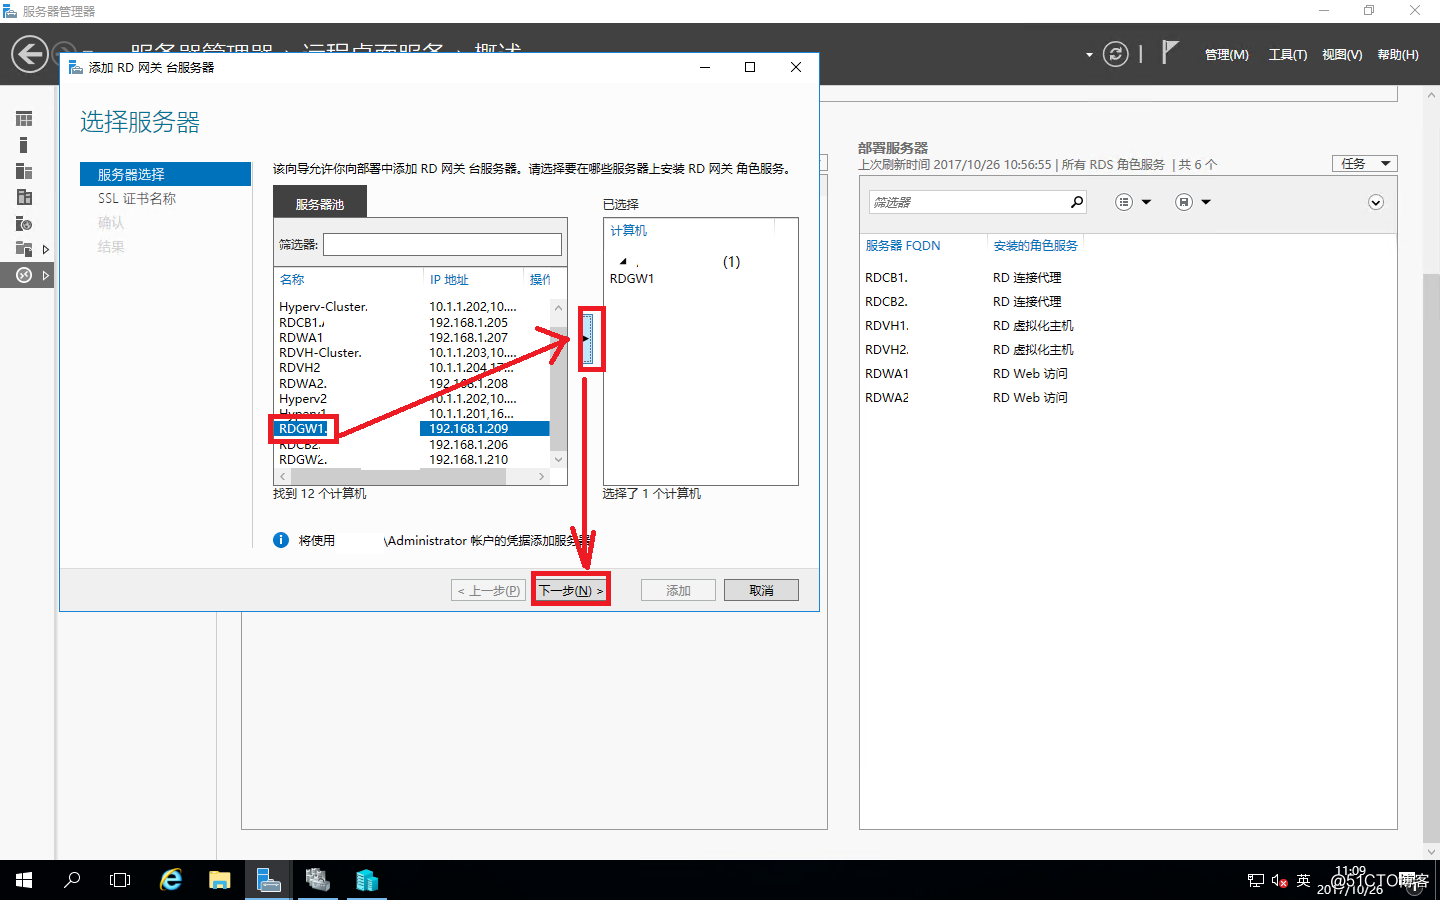The image size is (1440, 900).
Task: Open the notifications flag icon
Action: [x=1170, y=52]
